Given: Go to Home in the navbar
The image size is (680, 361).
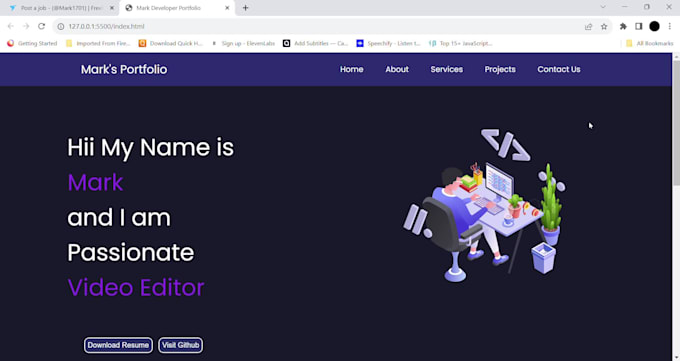Looking at the screenshot, I should point(352,69).
